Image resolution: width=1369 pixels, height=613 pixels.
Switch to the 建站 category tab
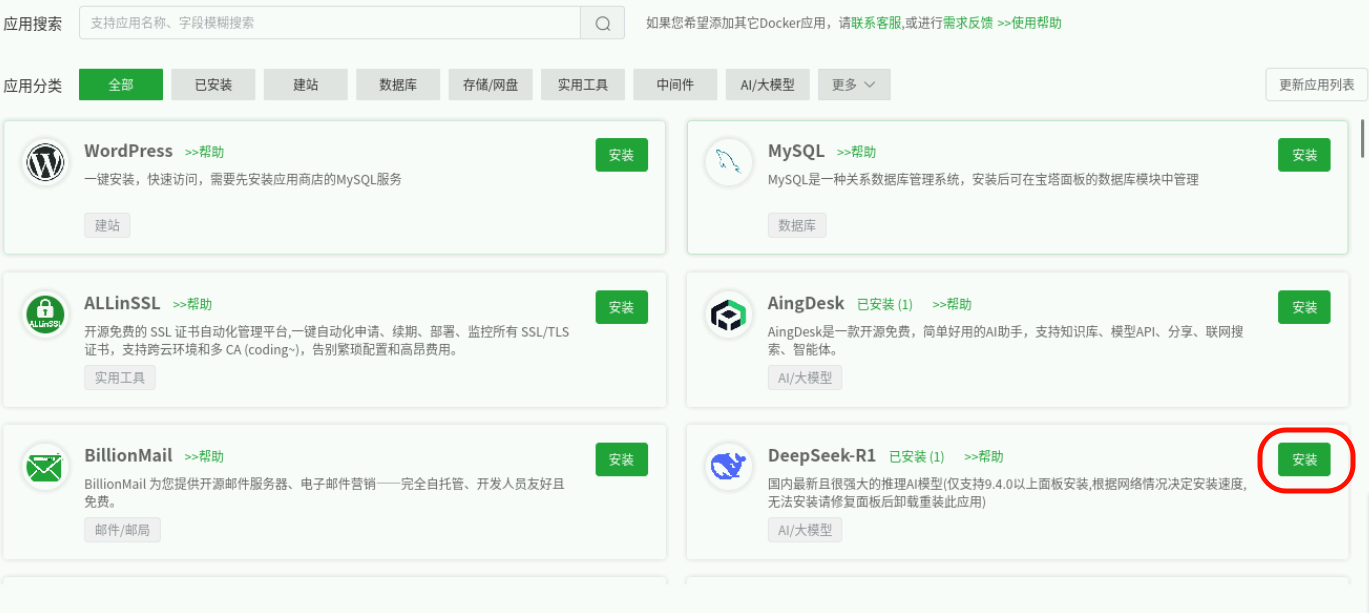point(306,85)
